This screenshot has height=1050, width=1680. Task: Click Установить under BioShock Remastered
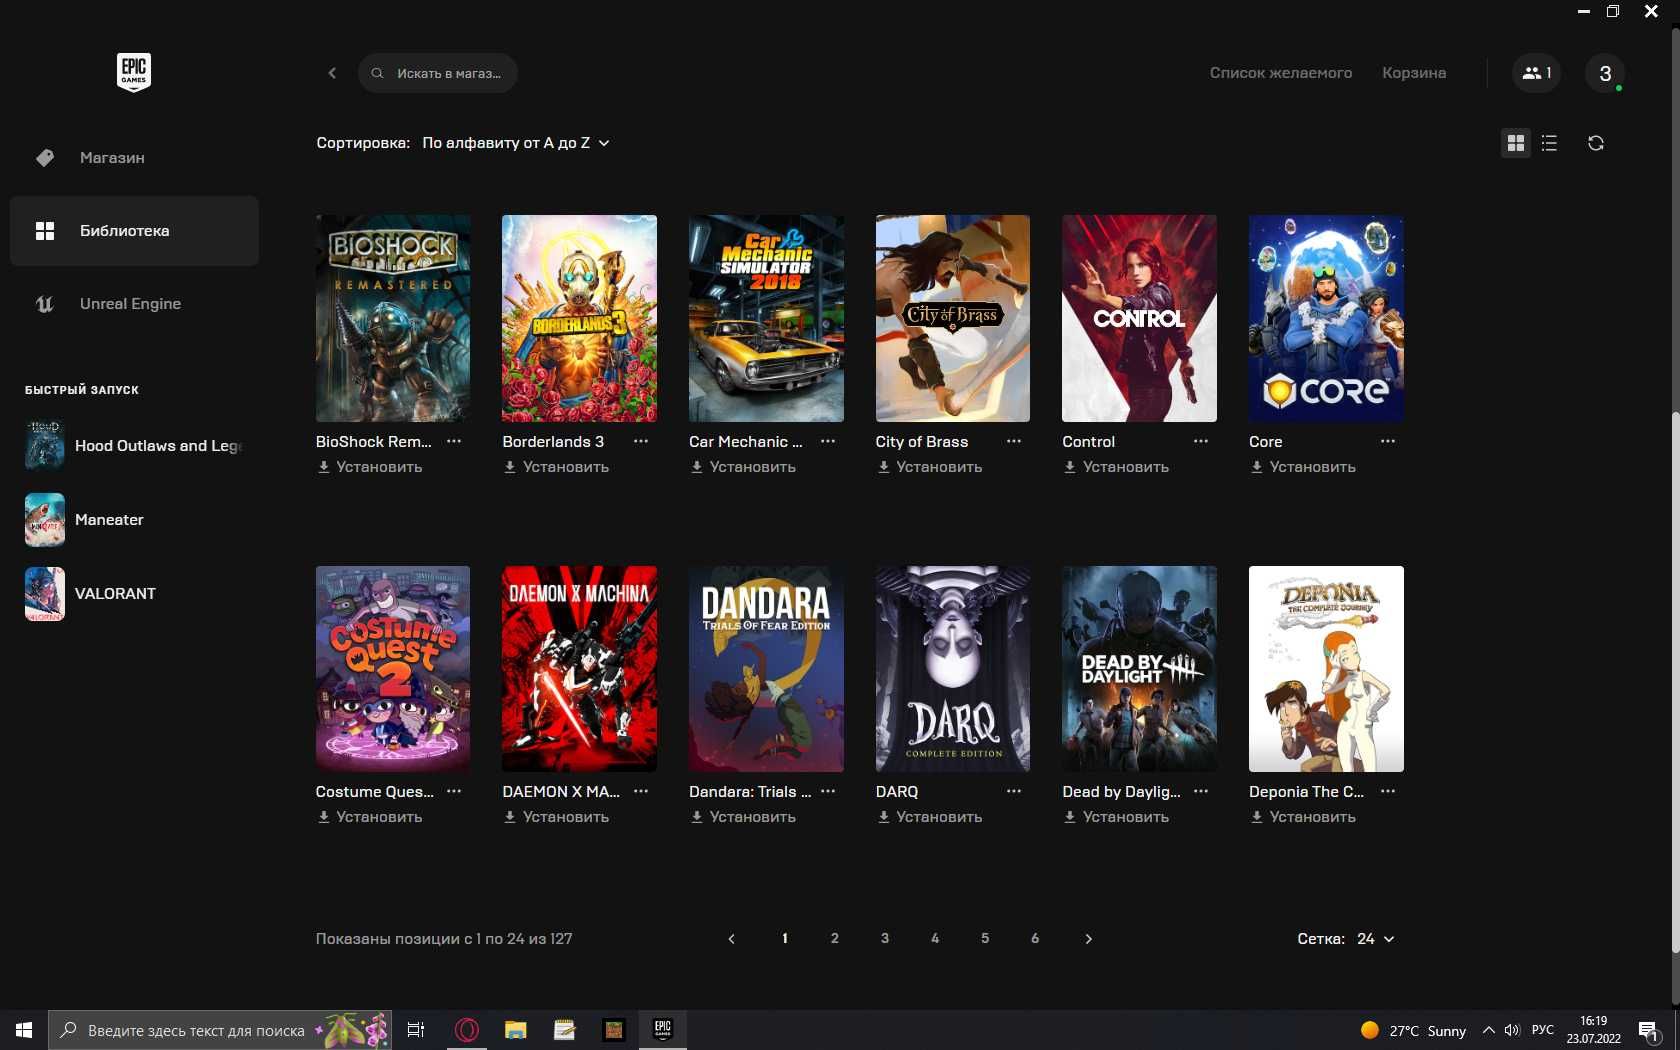click(x=370, y=467)
